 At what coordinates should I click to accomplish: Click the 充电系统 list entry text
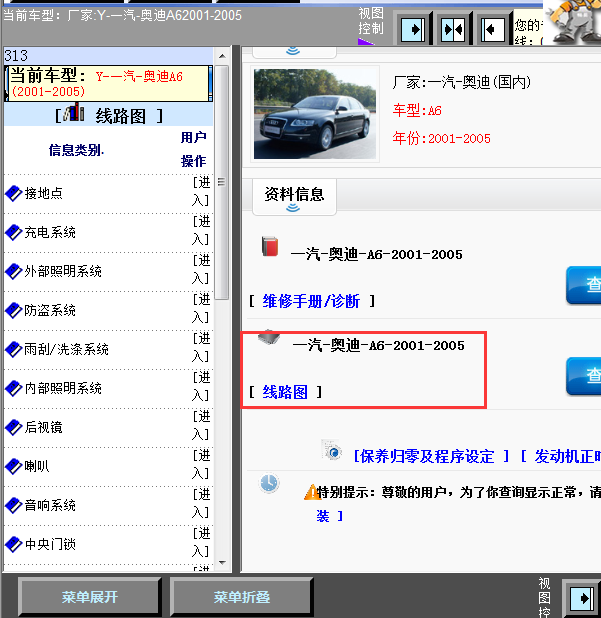(50, 232)
